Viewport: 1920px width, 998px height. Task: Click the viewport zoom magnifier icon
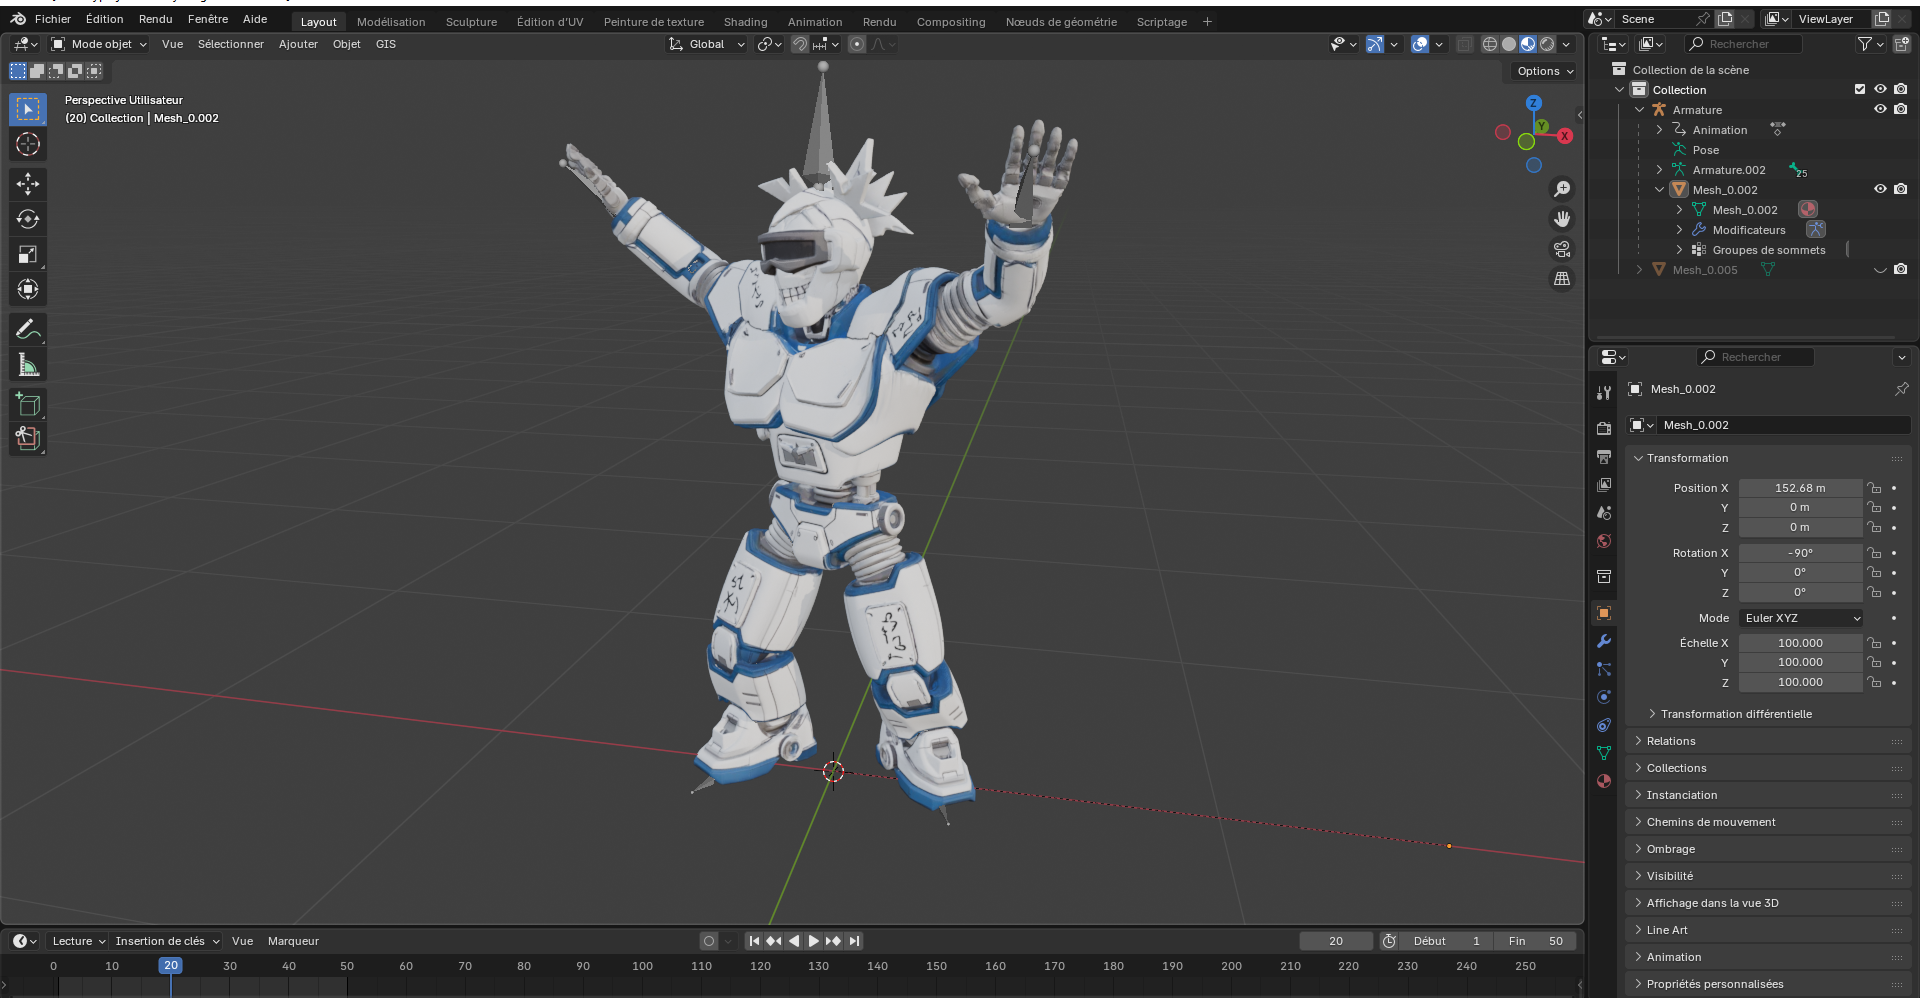(x=1562, y=189)
